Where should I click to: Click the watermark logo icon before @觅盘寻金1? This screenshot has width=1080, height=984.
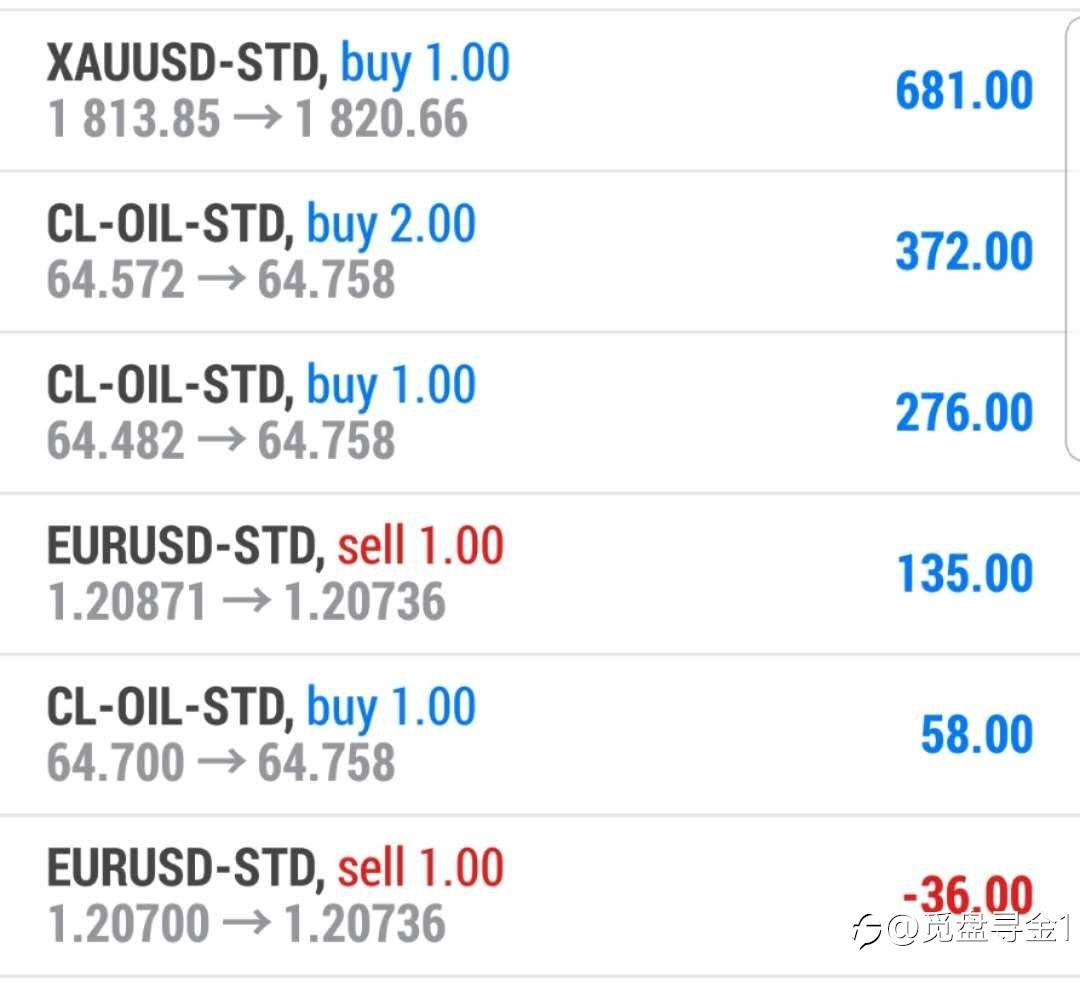pos(866,931)
